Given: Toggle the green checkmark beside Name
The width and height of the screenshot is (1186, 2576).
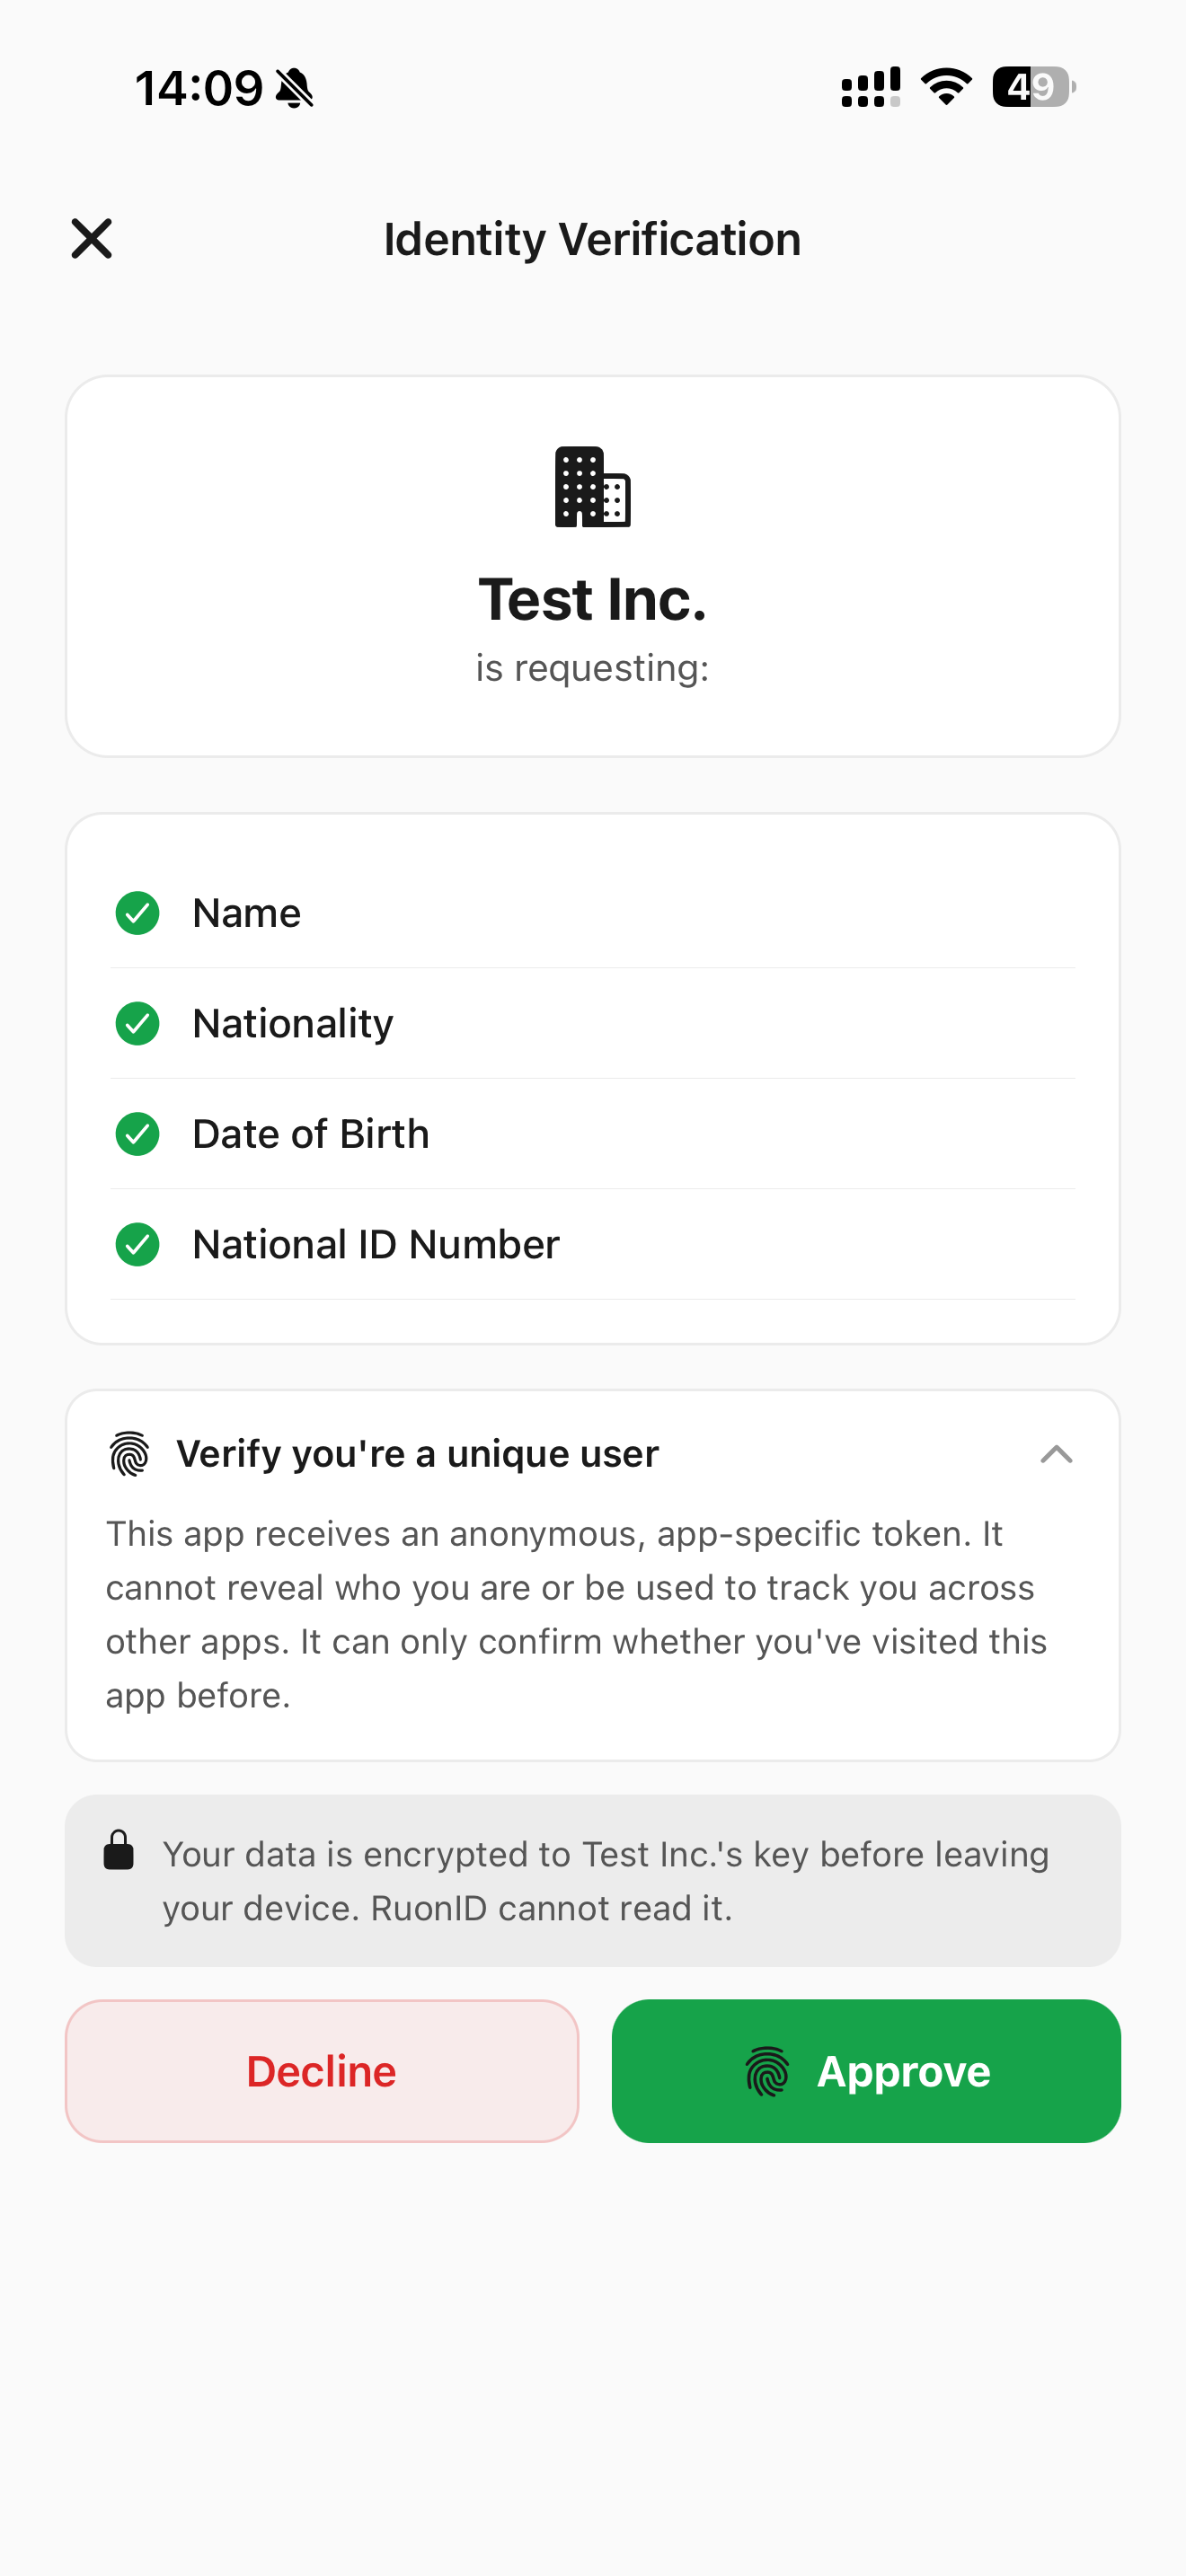Looking at the screenshot, I should coord(137,913).
